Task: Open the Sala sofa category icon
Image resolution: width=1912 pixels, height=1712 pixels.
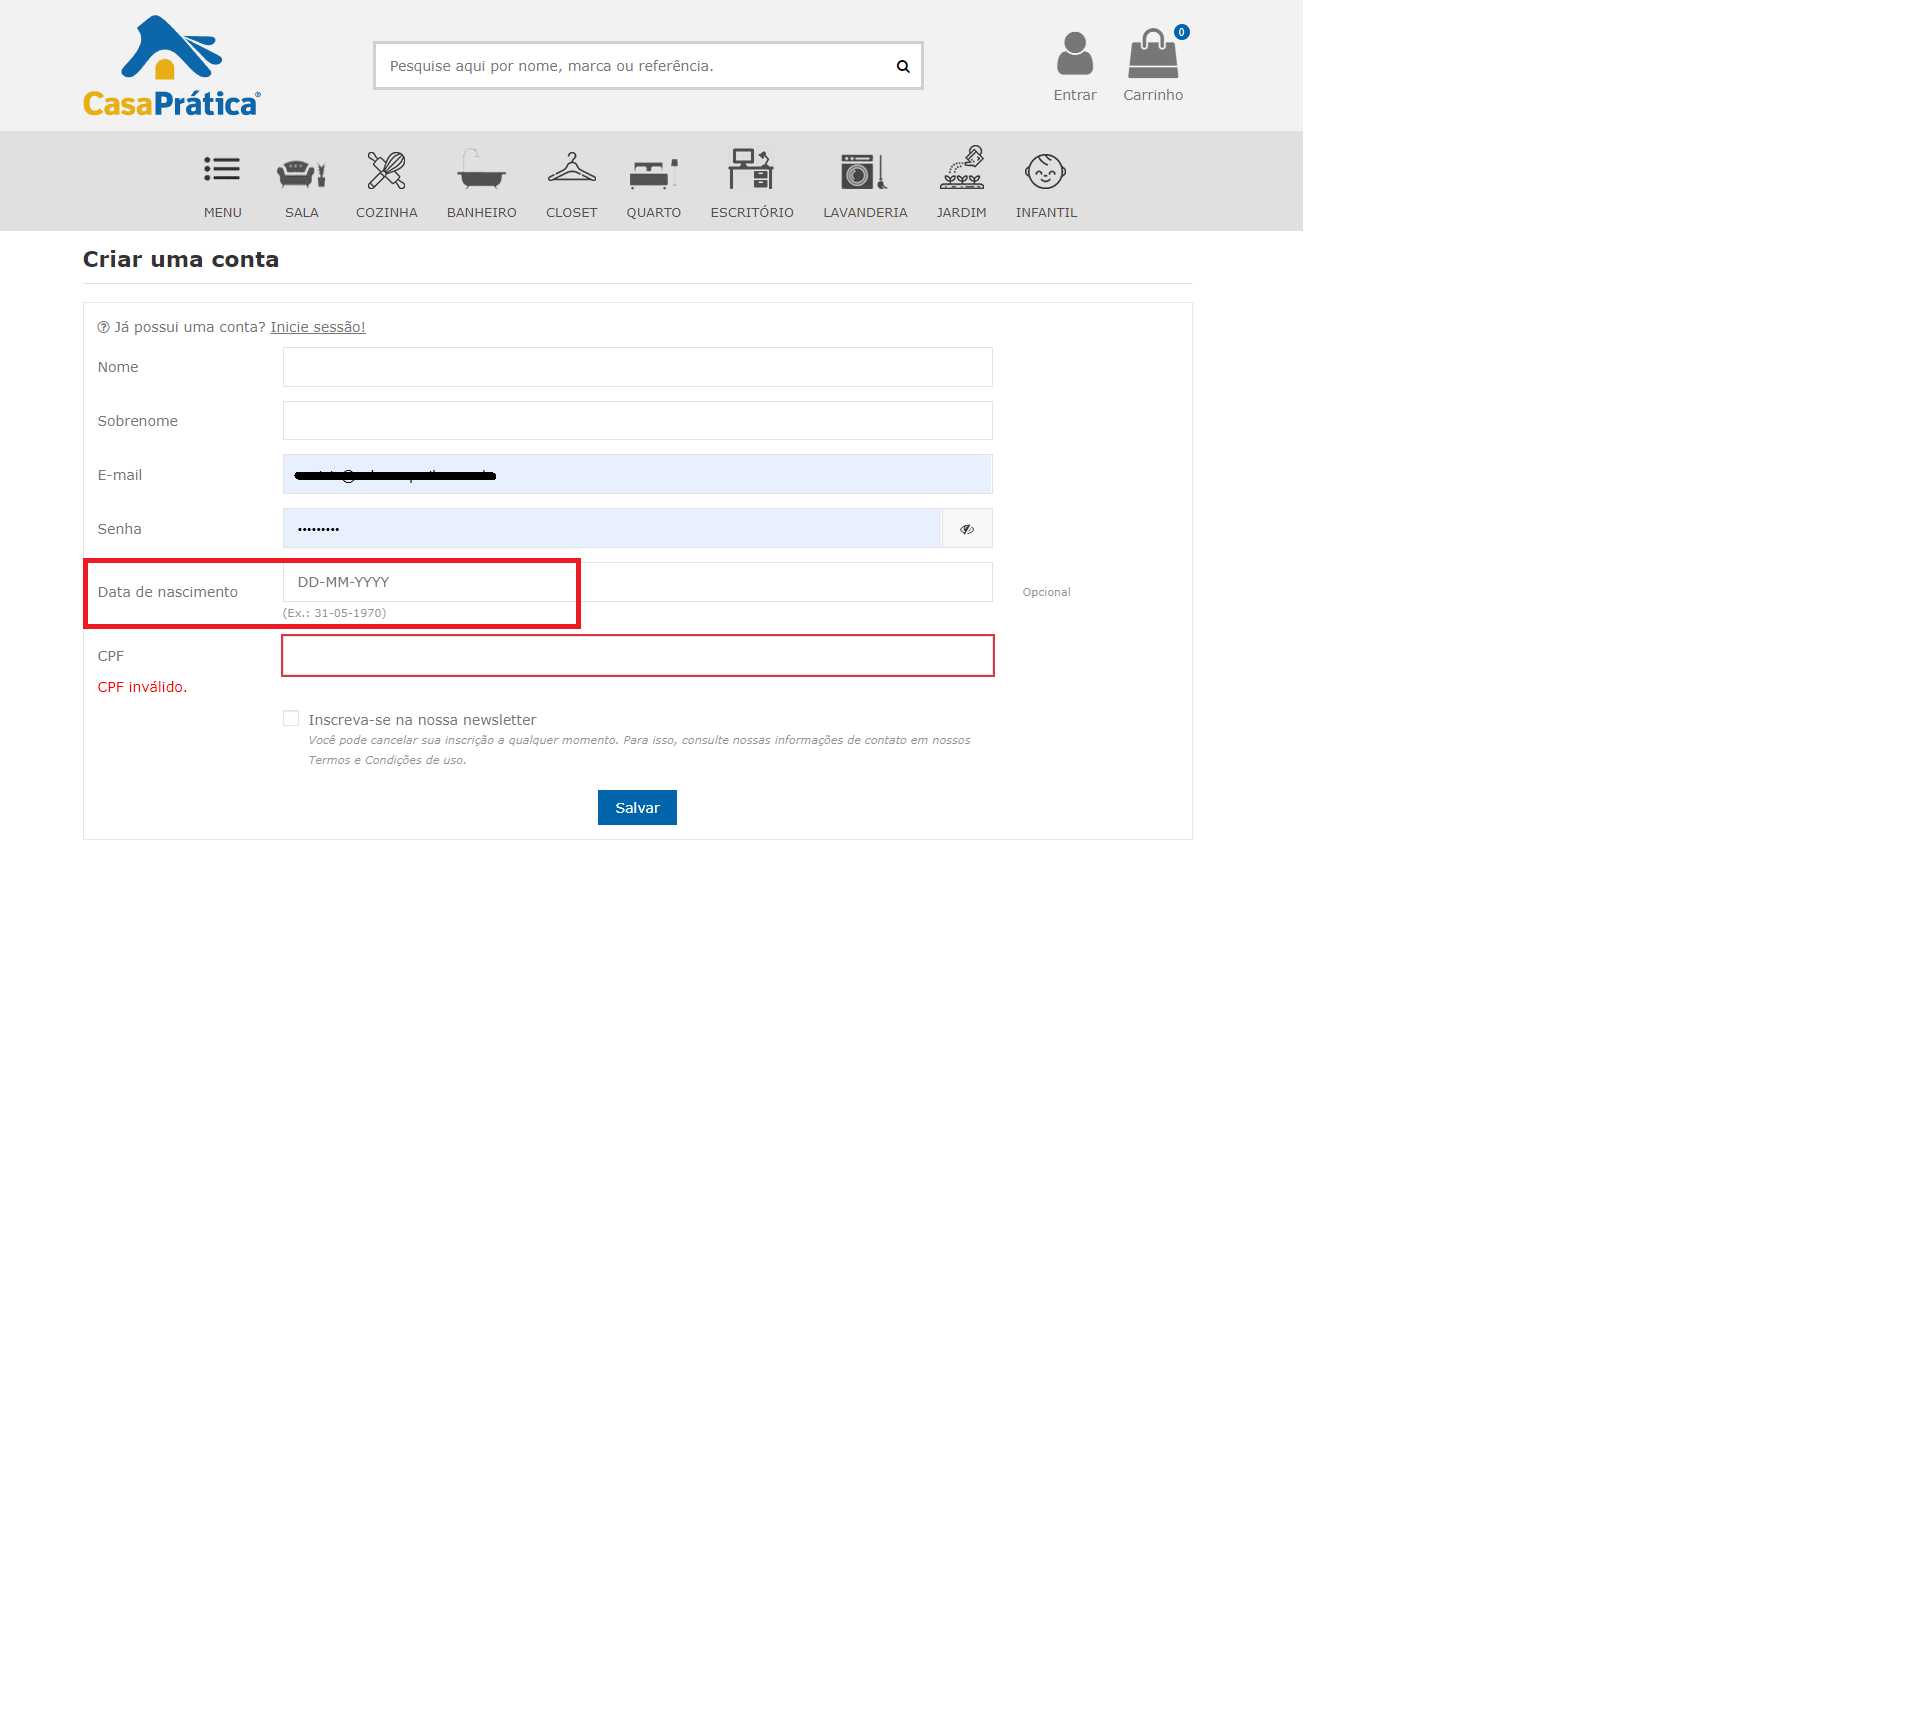Action: point(301,172)
